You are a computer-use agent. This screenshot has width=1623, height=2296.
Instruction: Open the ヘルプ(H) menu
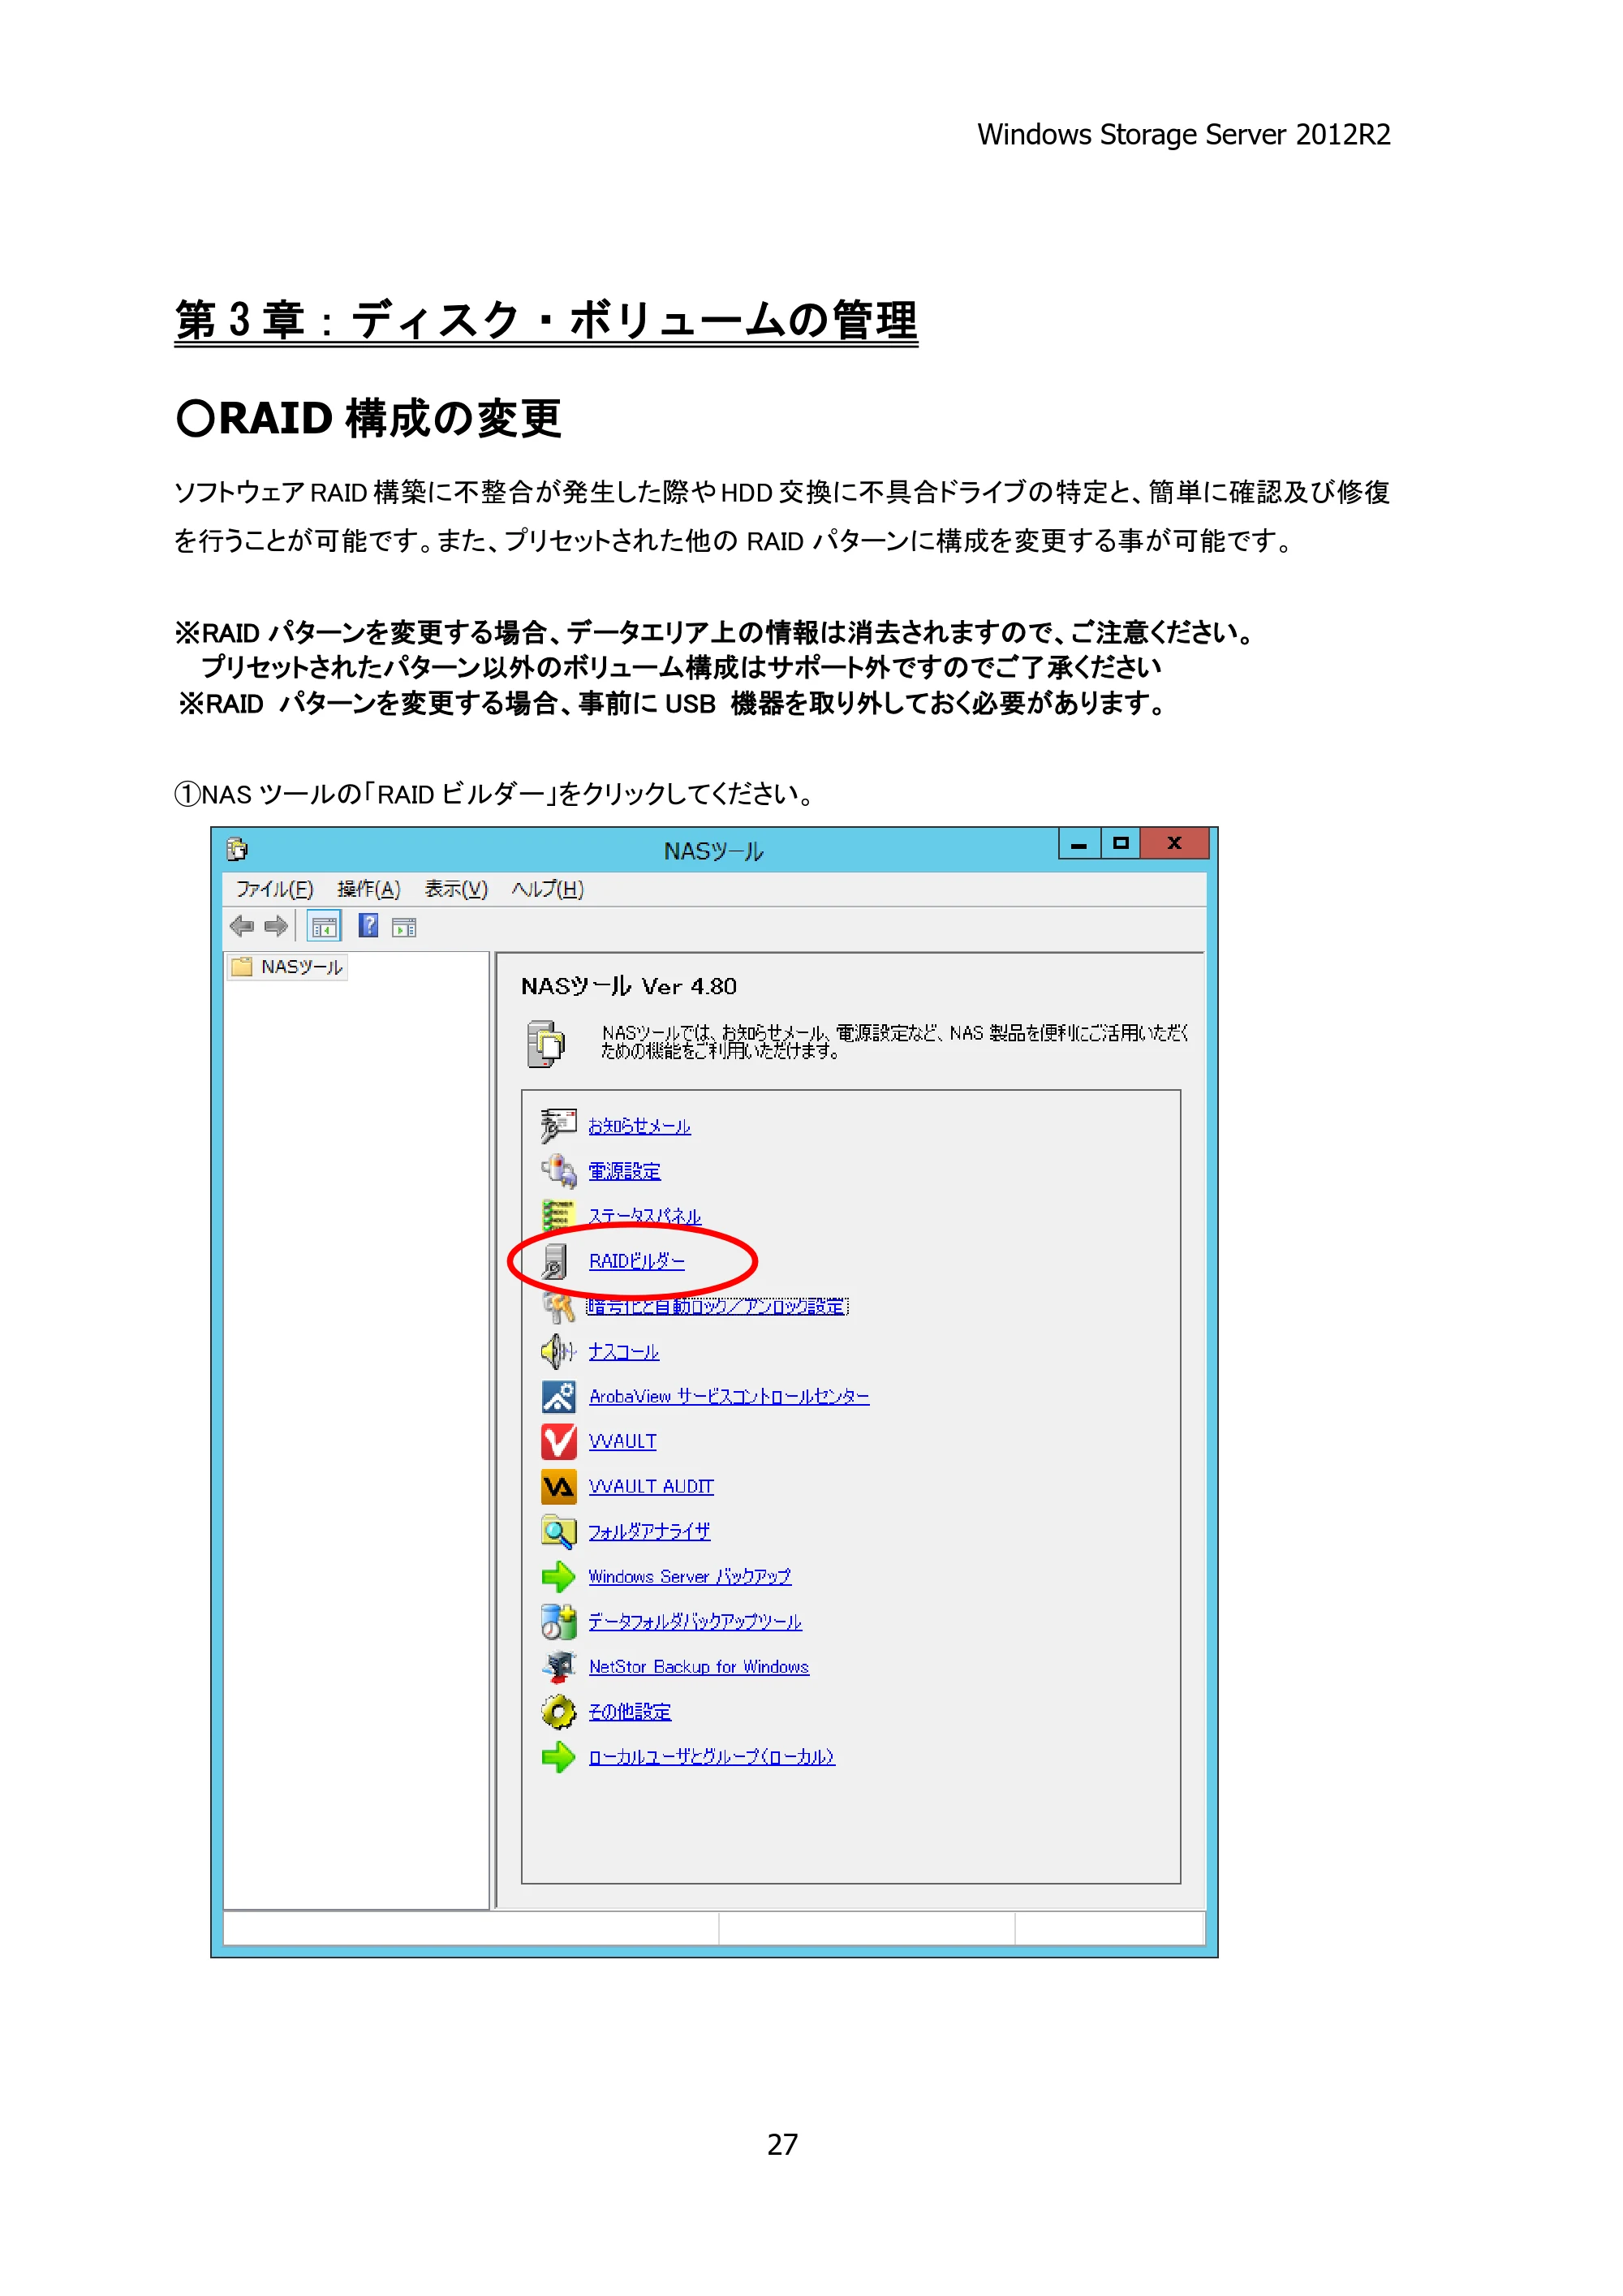coord(547,889)
